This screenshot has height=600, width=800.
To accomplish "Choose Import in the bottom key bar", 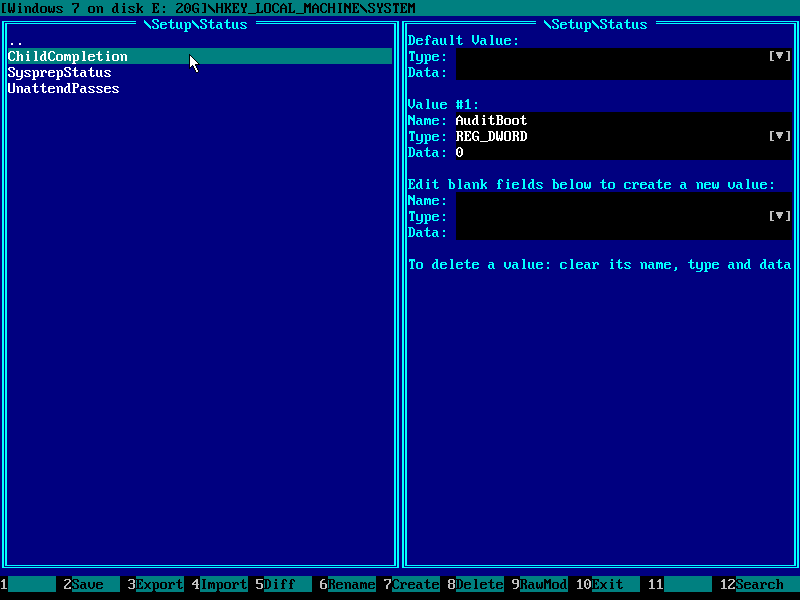I will tap(219, 584).
